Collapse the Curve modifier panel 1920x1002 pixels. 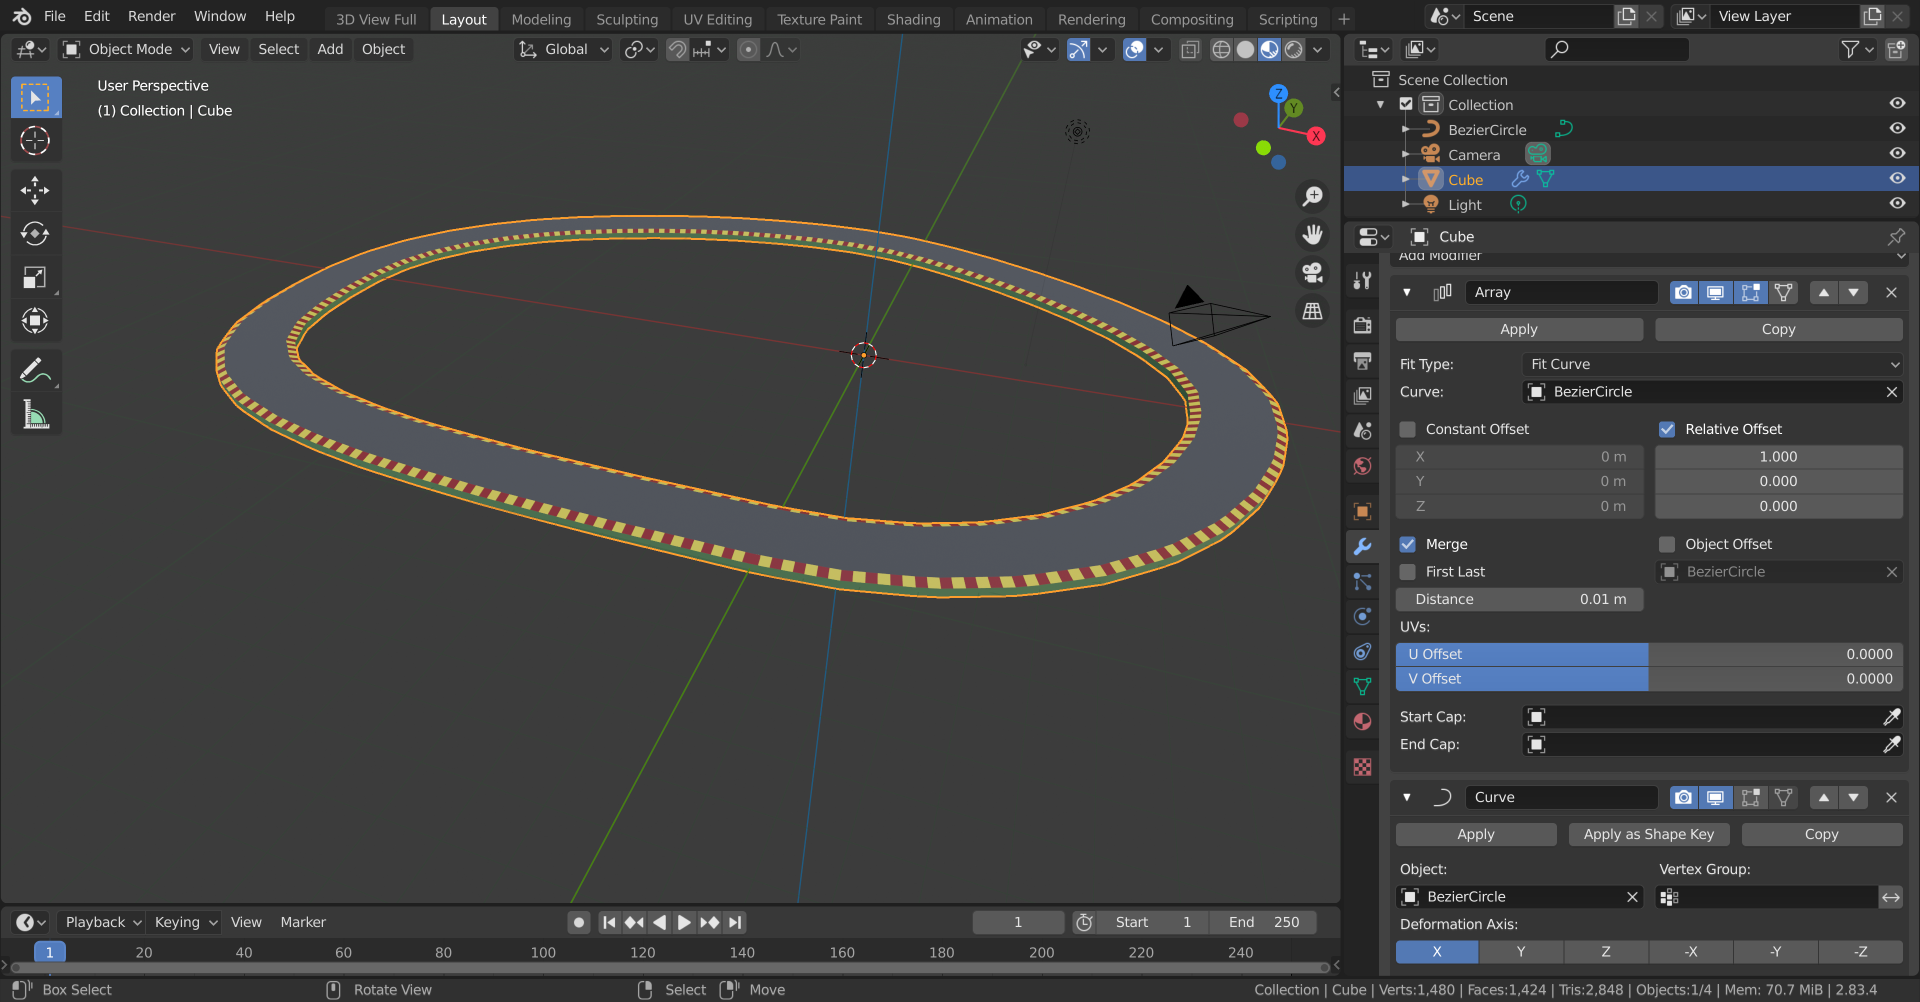pyautogui.click(x=1407, y=797)
